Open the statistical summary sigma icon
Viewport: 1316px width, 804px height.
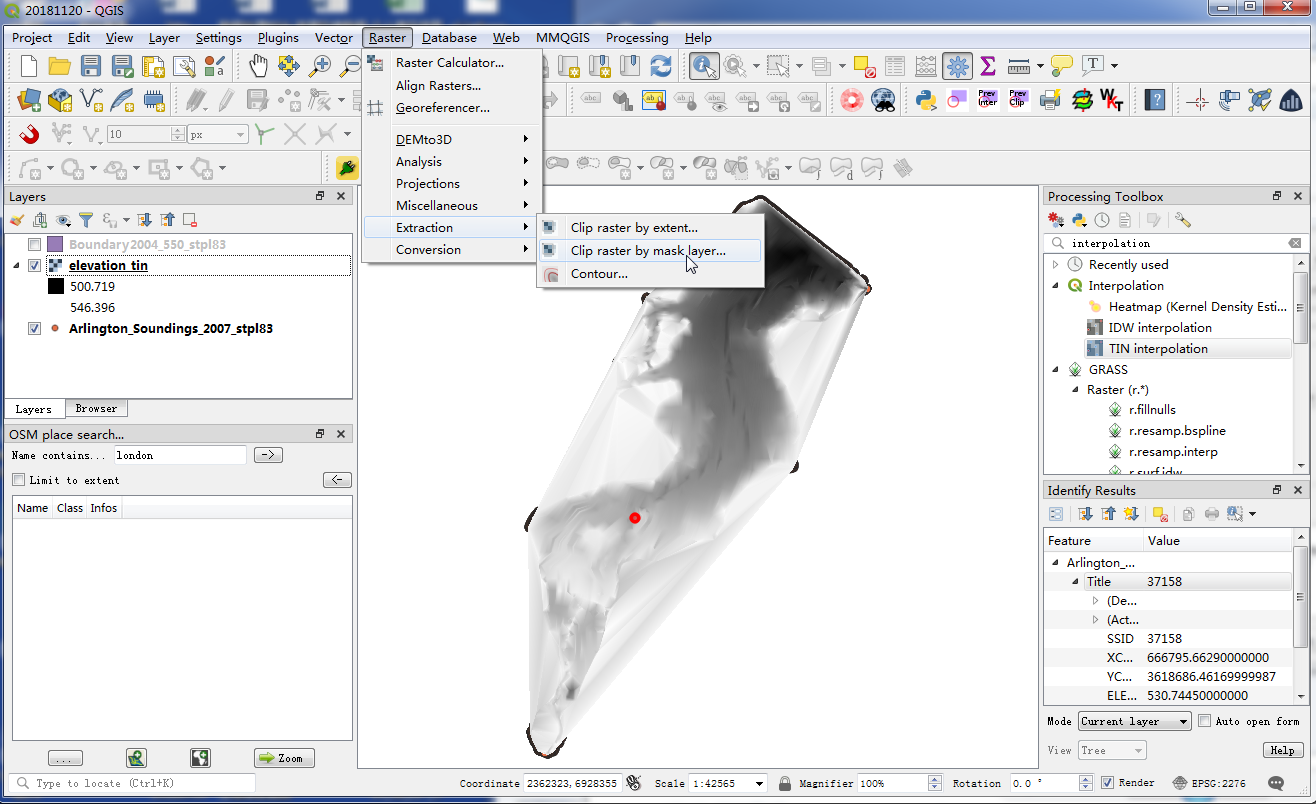tap(988, 66)
